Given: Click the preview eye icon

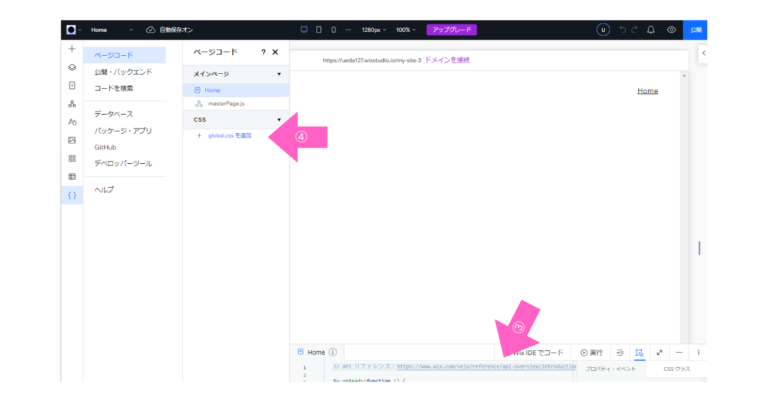Looking at the screenshot, I should 672,30.
